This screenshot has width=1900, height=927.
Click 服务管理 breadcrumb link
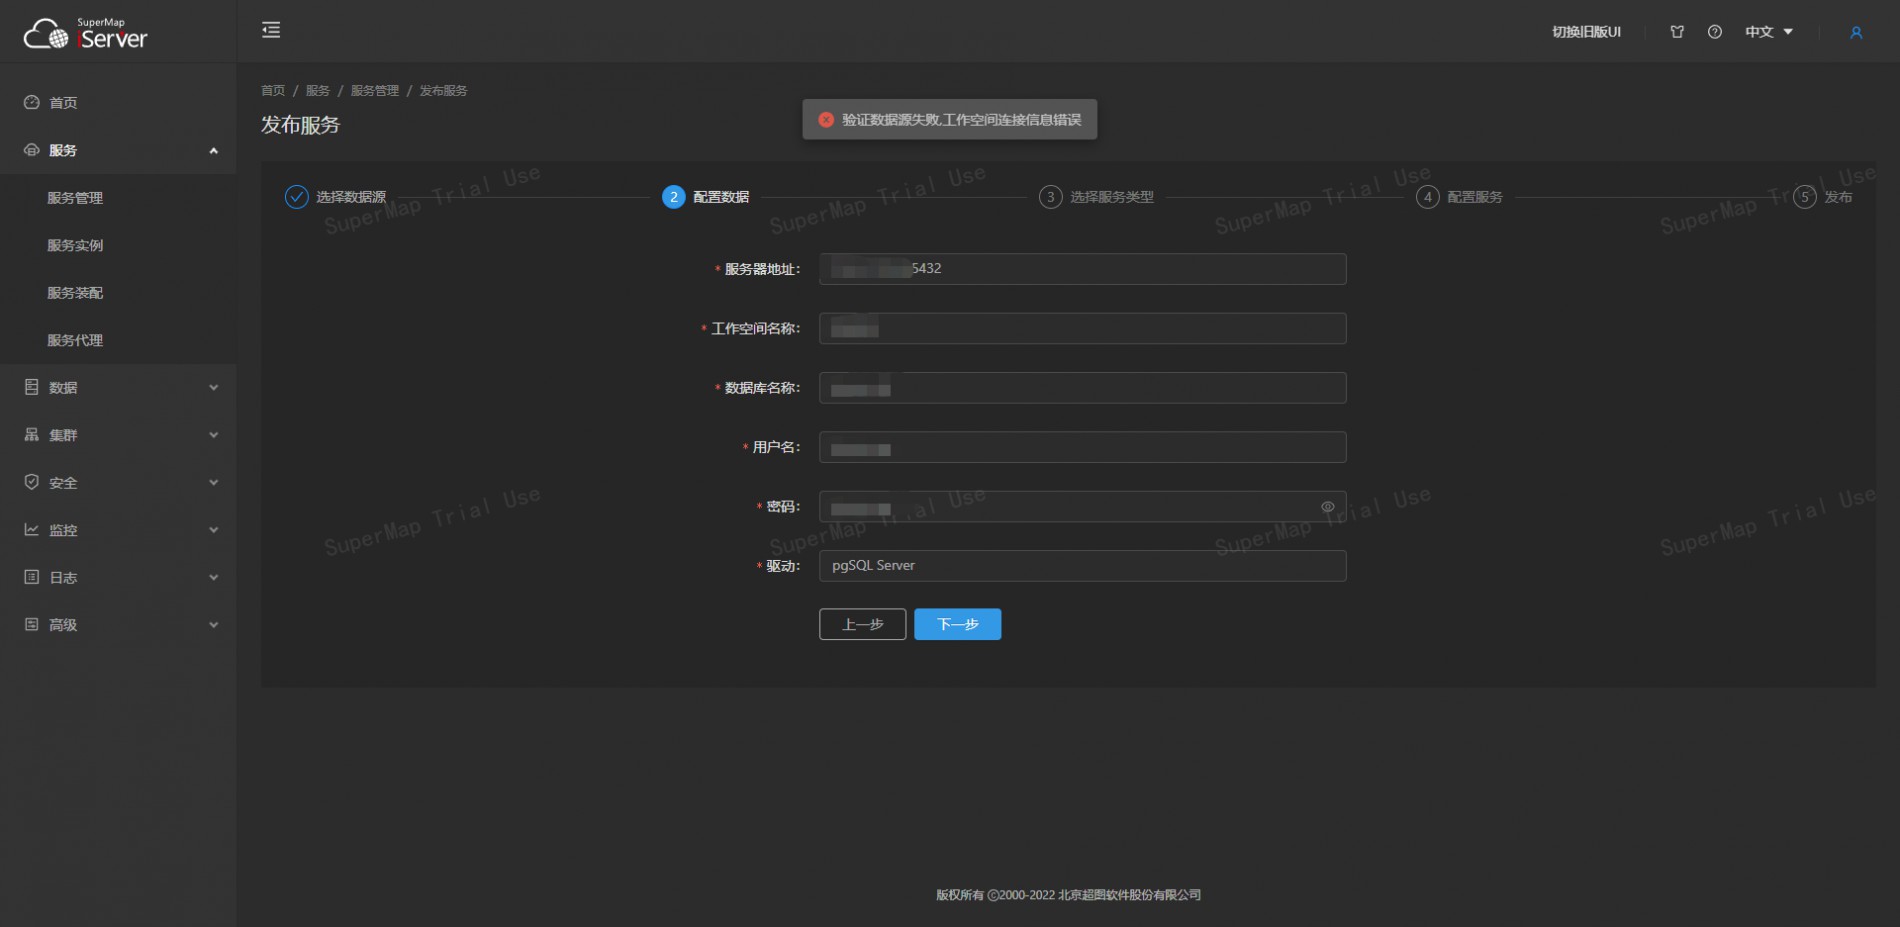tap(375, 91)
